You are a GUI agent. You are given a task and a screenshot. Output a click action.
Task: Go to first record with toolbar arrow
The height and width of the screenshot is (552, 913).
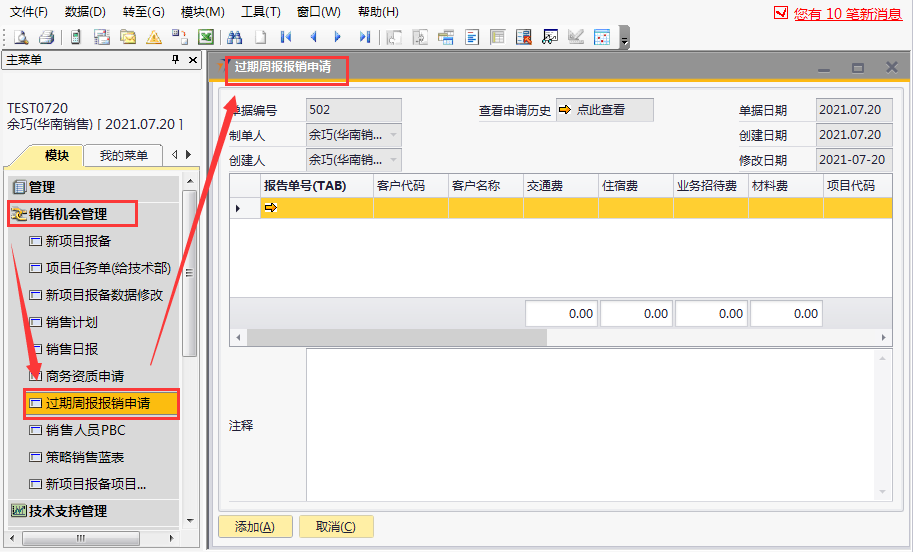tap(287, 37)
